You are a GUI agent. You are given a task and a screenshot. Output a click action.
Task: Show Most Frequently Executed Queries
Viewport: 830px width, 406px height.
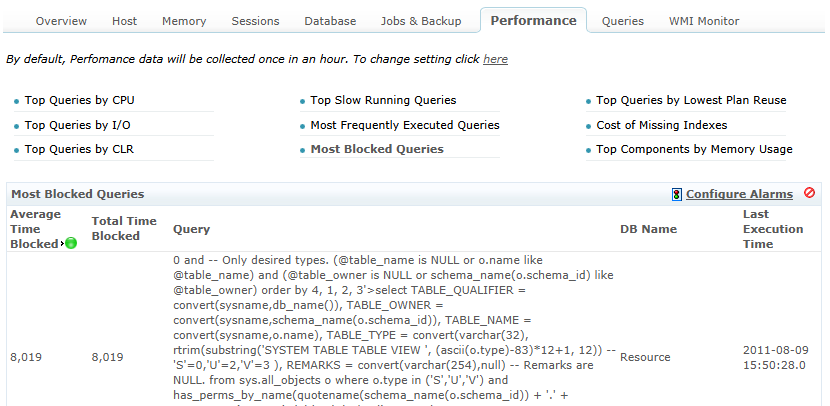[405, 125]
